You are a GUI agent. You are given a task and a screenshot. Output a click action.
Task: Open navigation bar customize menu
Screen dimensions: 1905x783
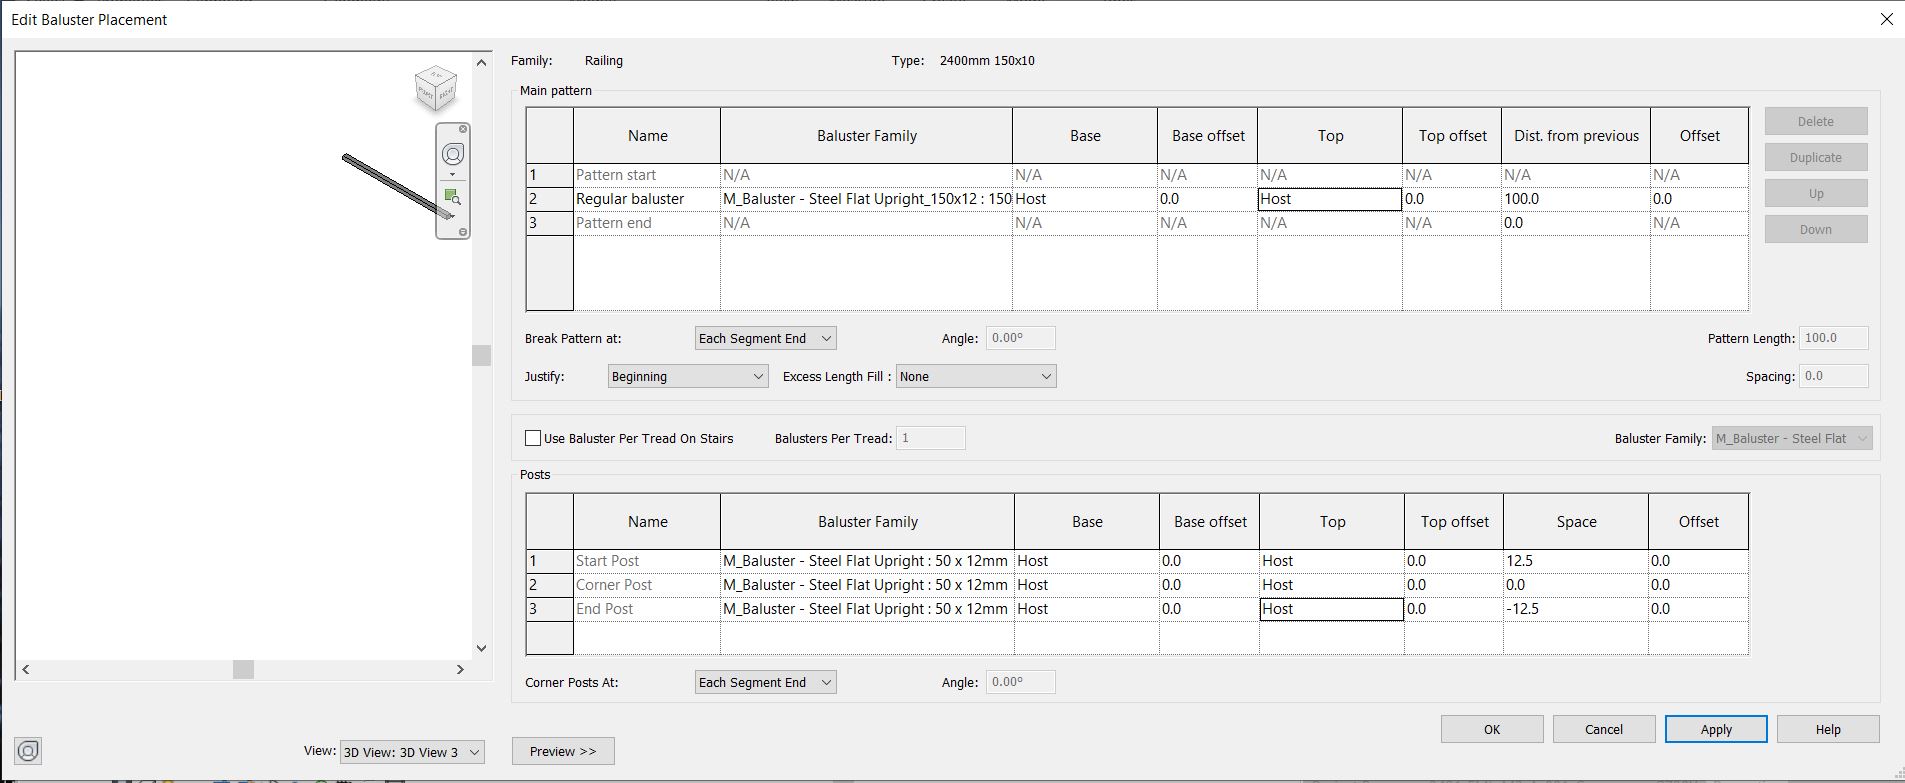(463, 232)
